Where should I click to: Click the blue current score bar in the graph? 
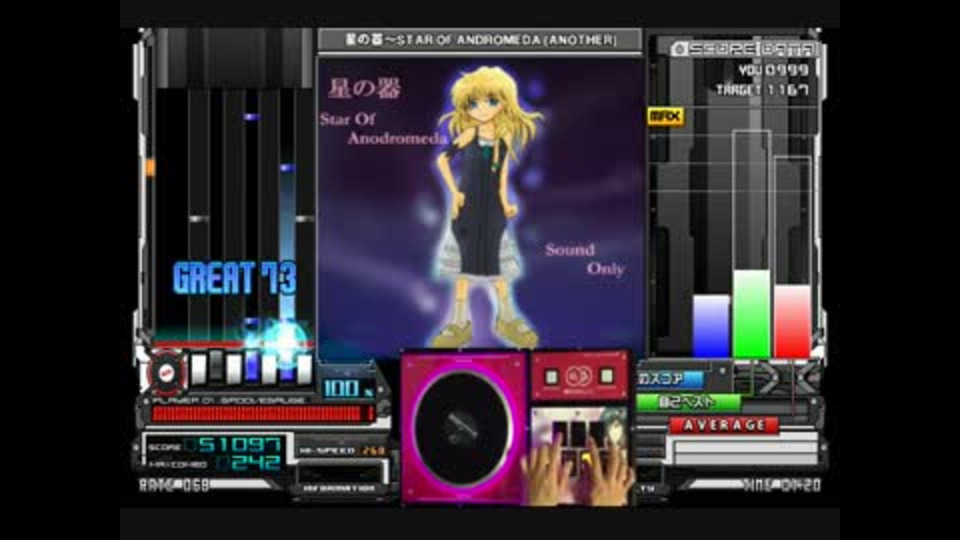[711, 326]
